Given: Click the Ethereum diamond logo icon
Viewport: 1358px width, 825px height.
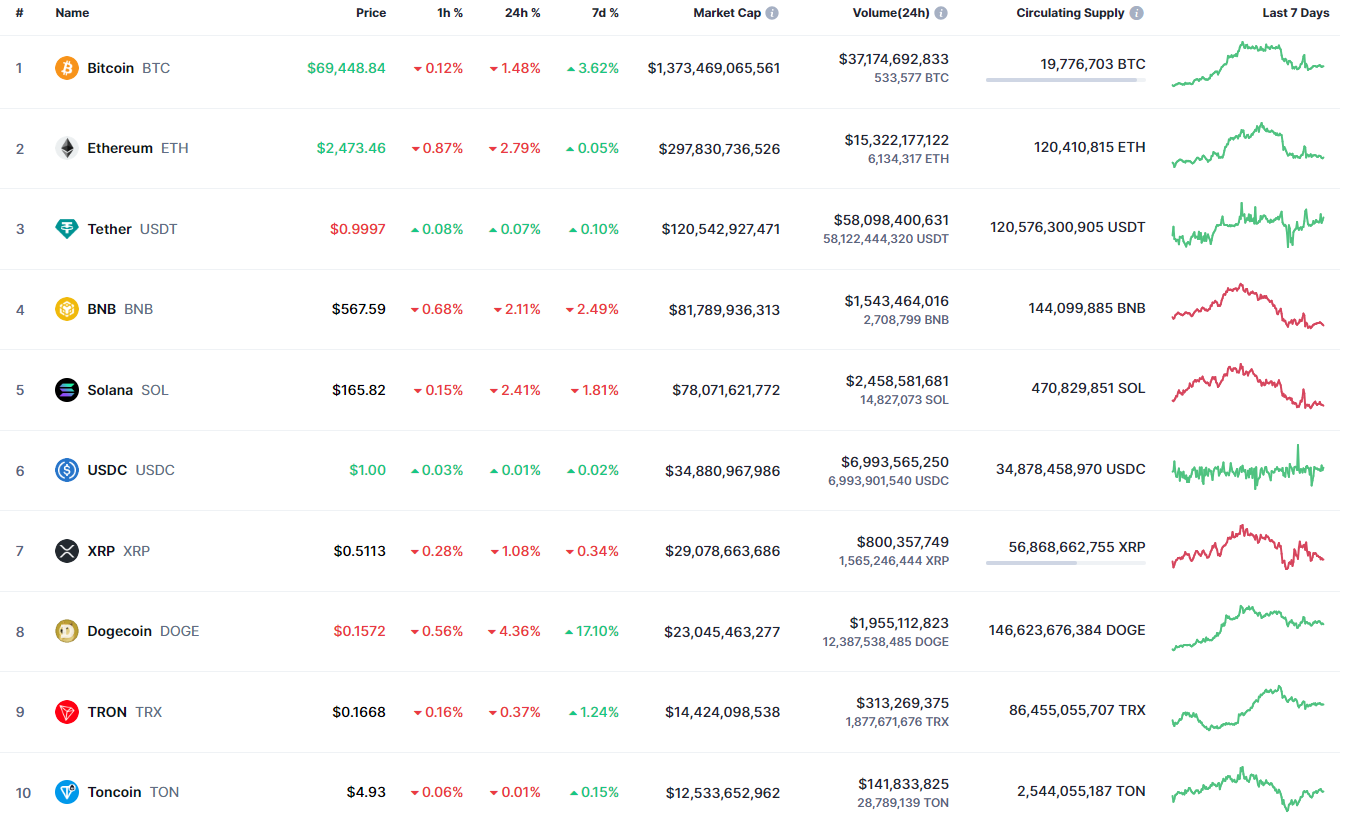Looking at the screenshot, I should click(67, 148).
